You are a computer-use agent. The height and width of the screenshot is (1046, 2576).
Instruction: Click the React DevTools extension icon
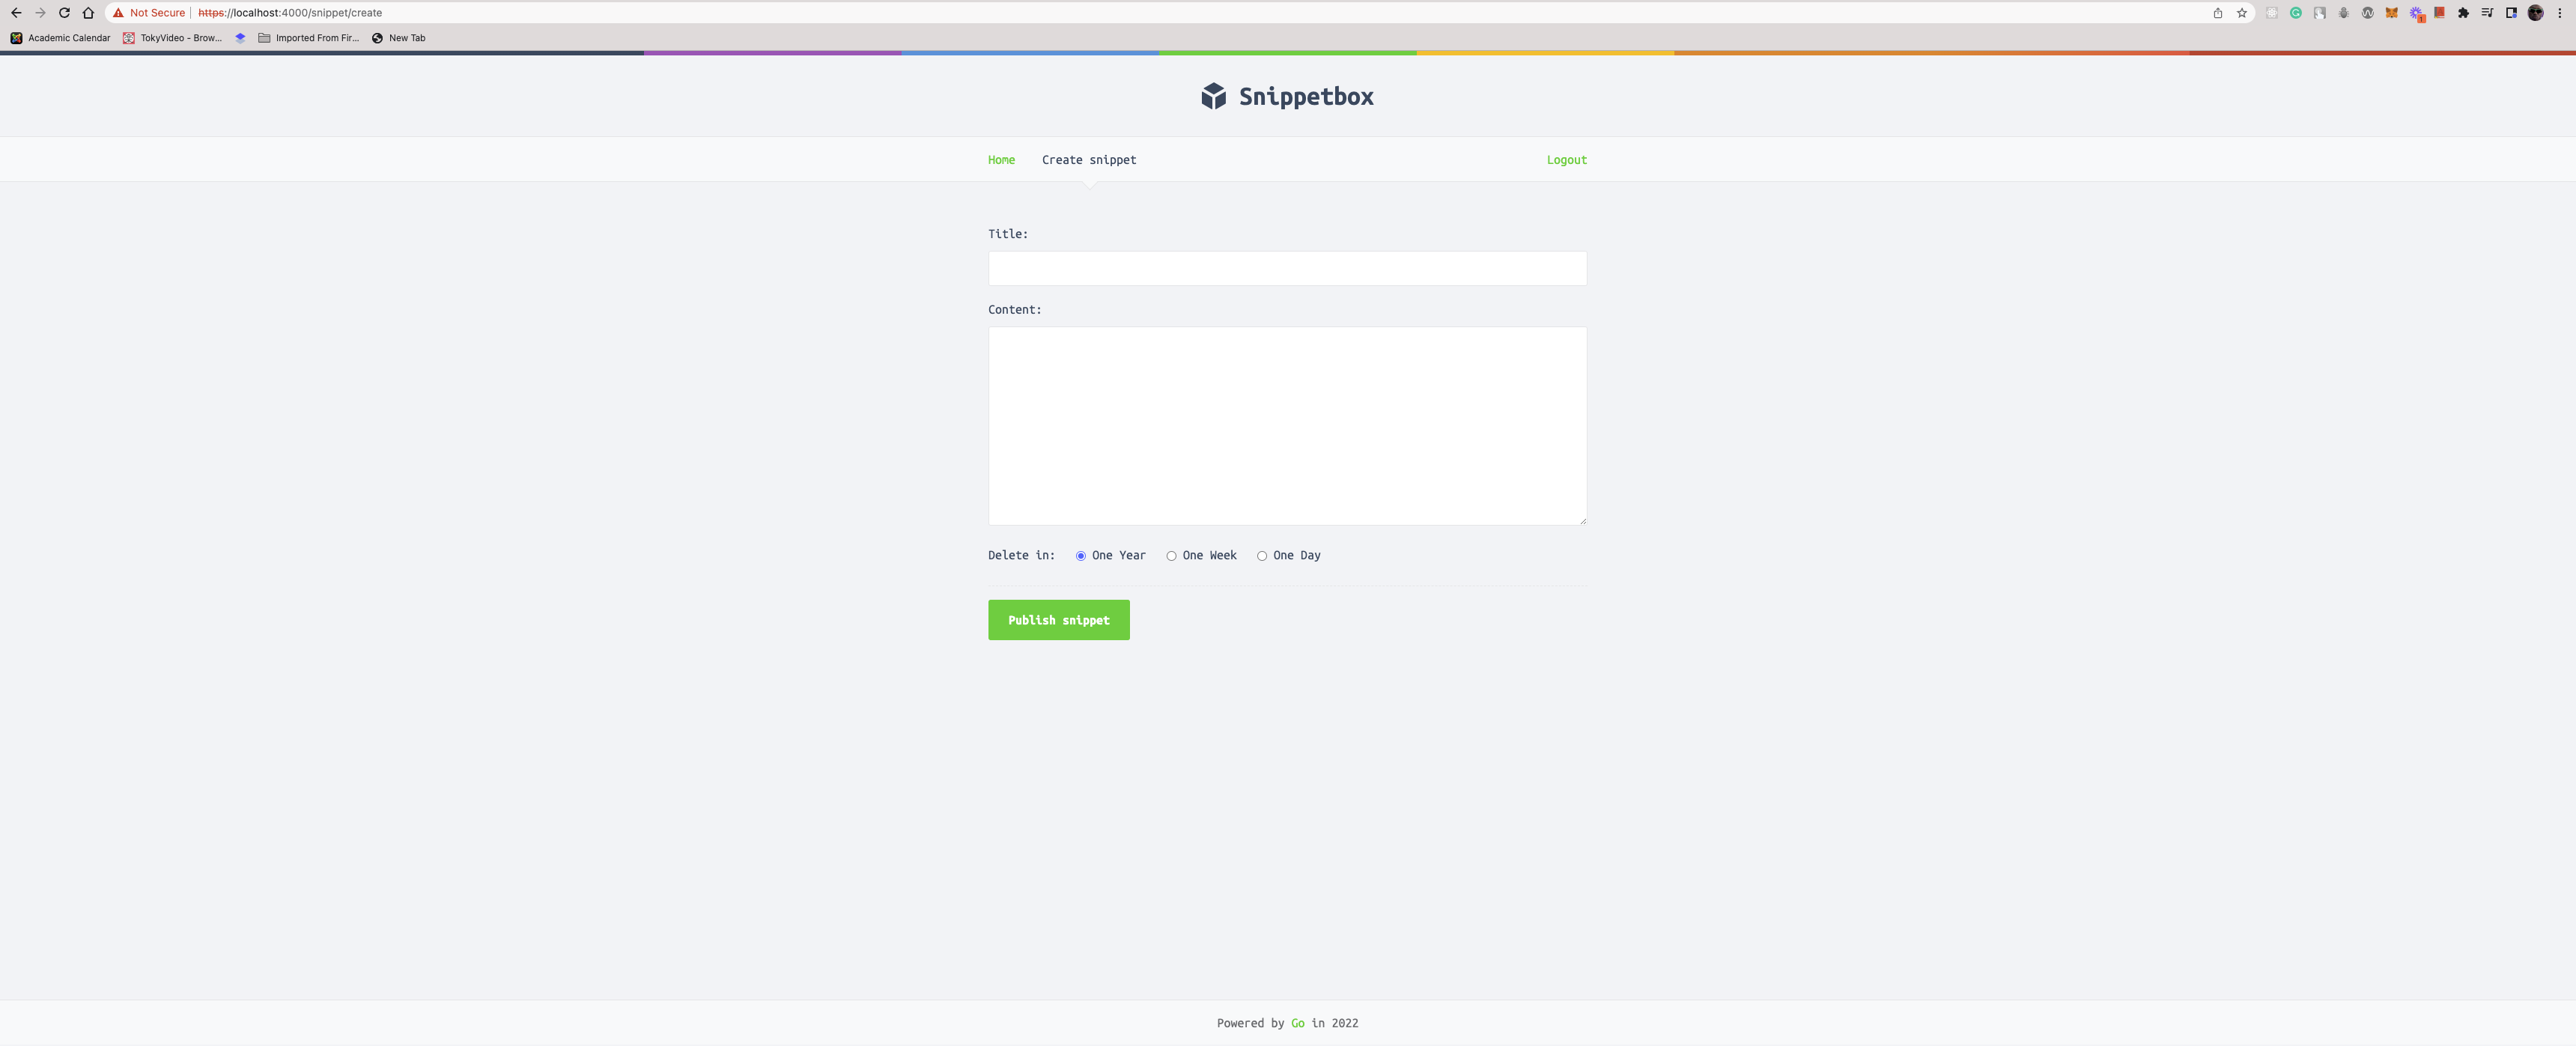2272,13
